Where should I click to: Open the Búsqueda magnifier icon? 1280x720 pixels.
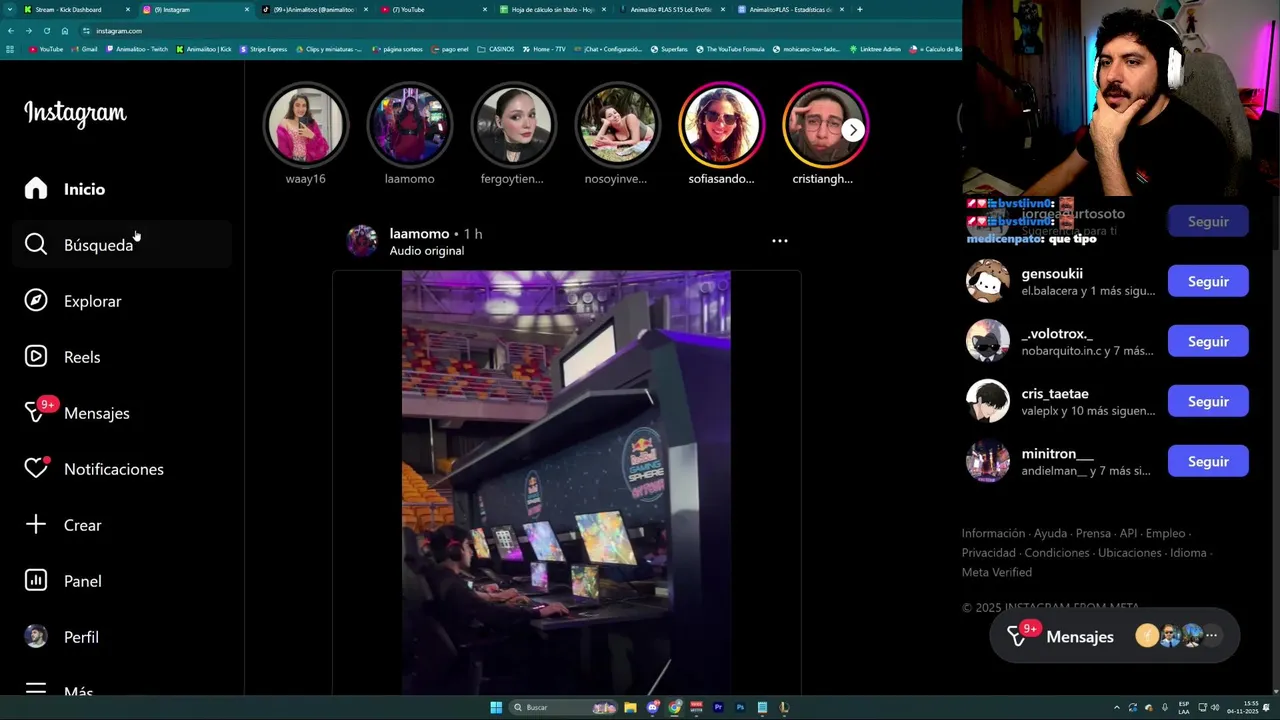click(x=36, y=245)
